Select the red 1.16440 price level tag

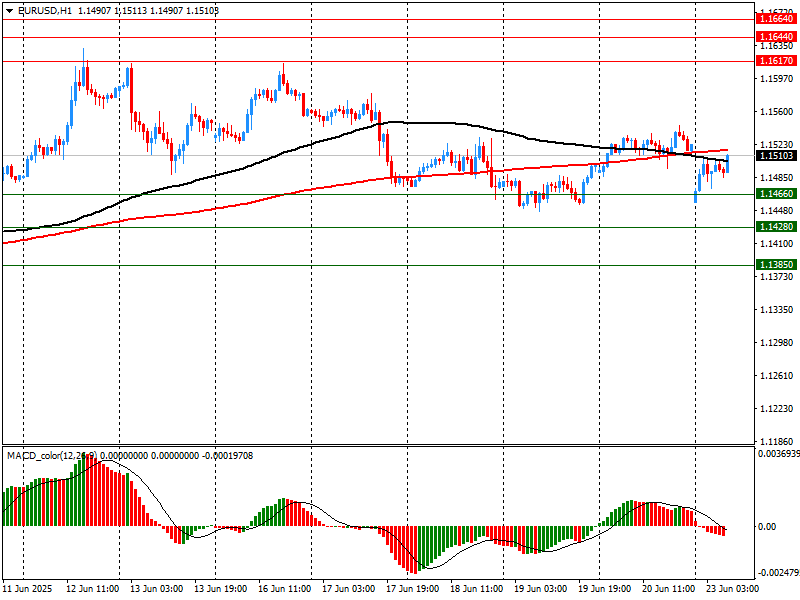coord(776,36)
